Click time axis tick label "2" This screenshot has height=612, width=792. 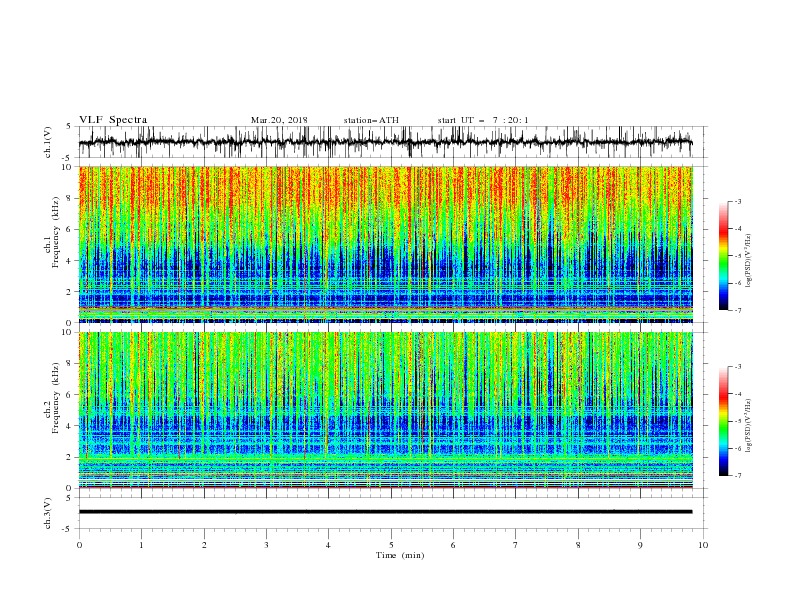204,545
